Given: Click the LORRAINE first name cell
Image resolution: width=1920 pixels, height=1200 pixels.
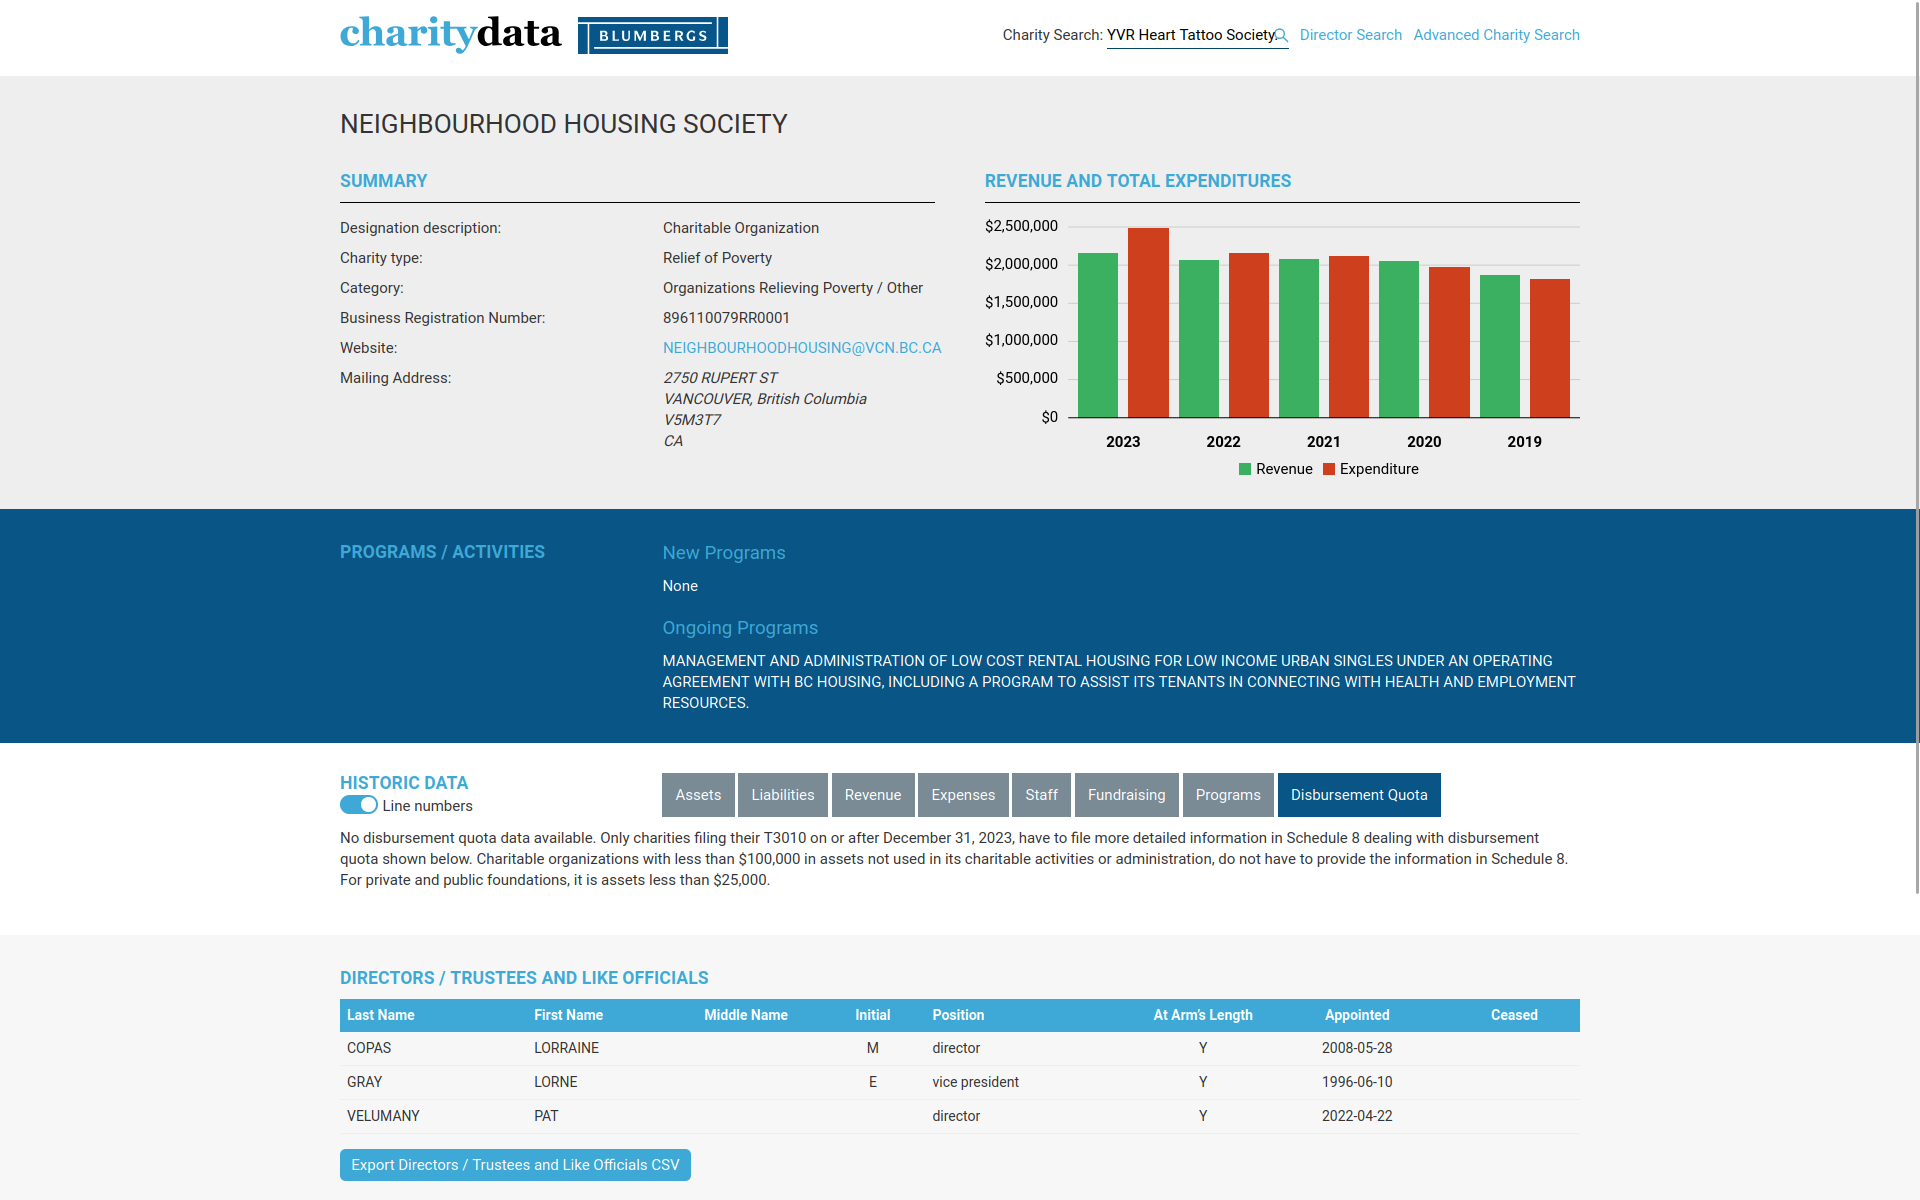Looking at the screenshot, I should (x=566, y=1048).
